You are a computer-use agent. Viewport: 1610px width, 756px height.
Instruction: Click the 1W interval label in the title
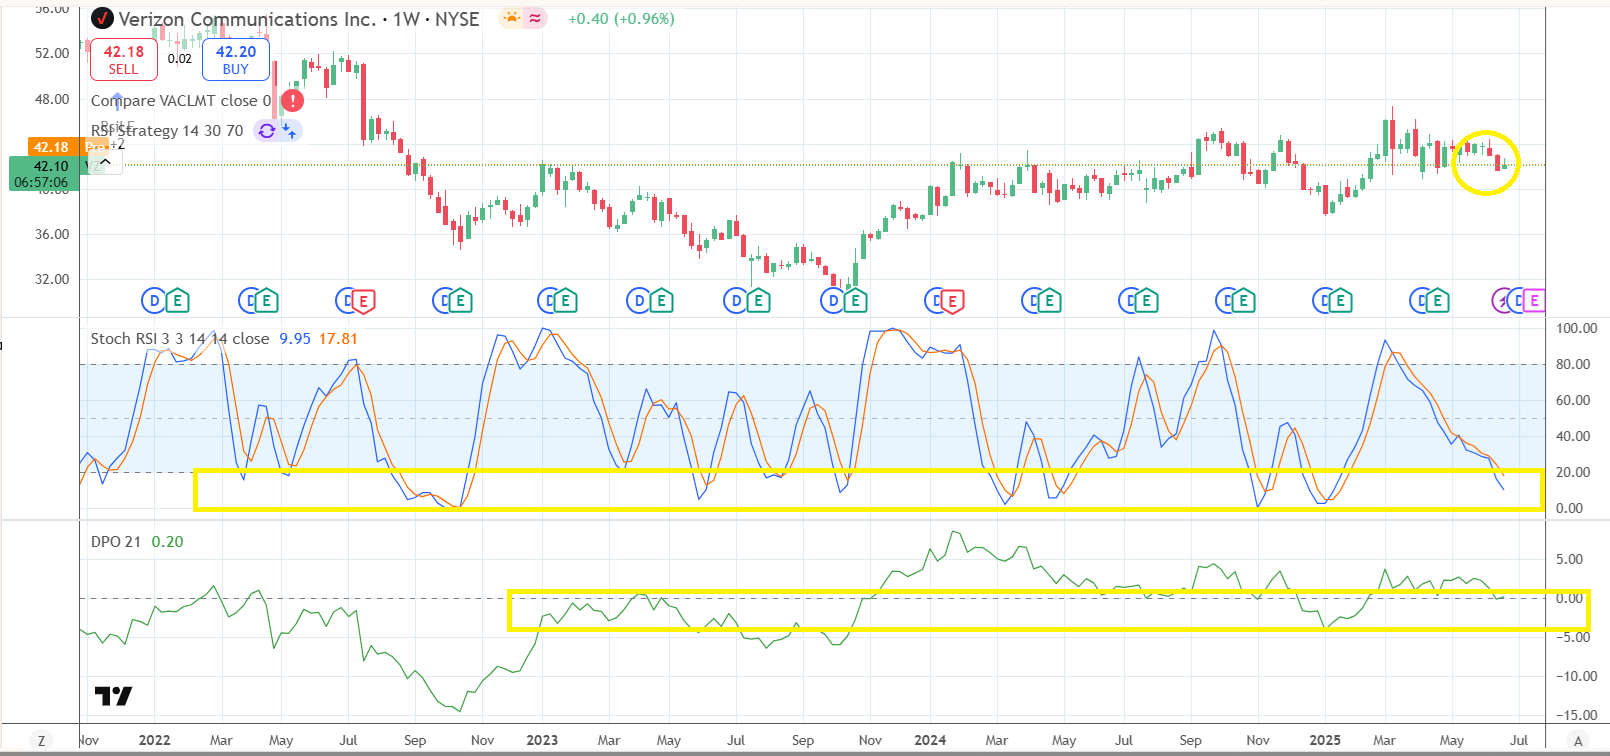click(406, 19)
